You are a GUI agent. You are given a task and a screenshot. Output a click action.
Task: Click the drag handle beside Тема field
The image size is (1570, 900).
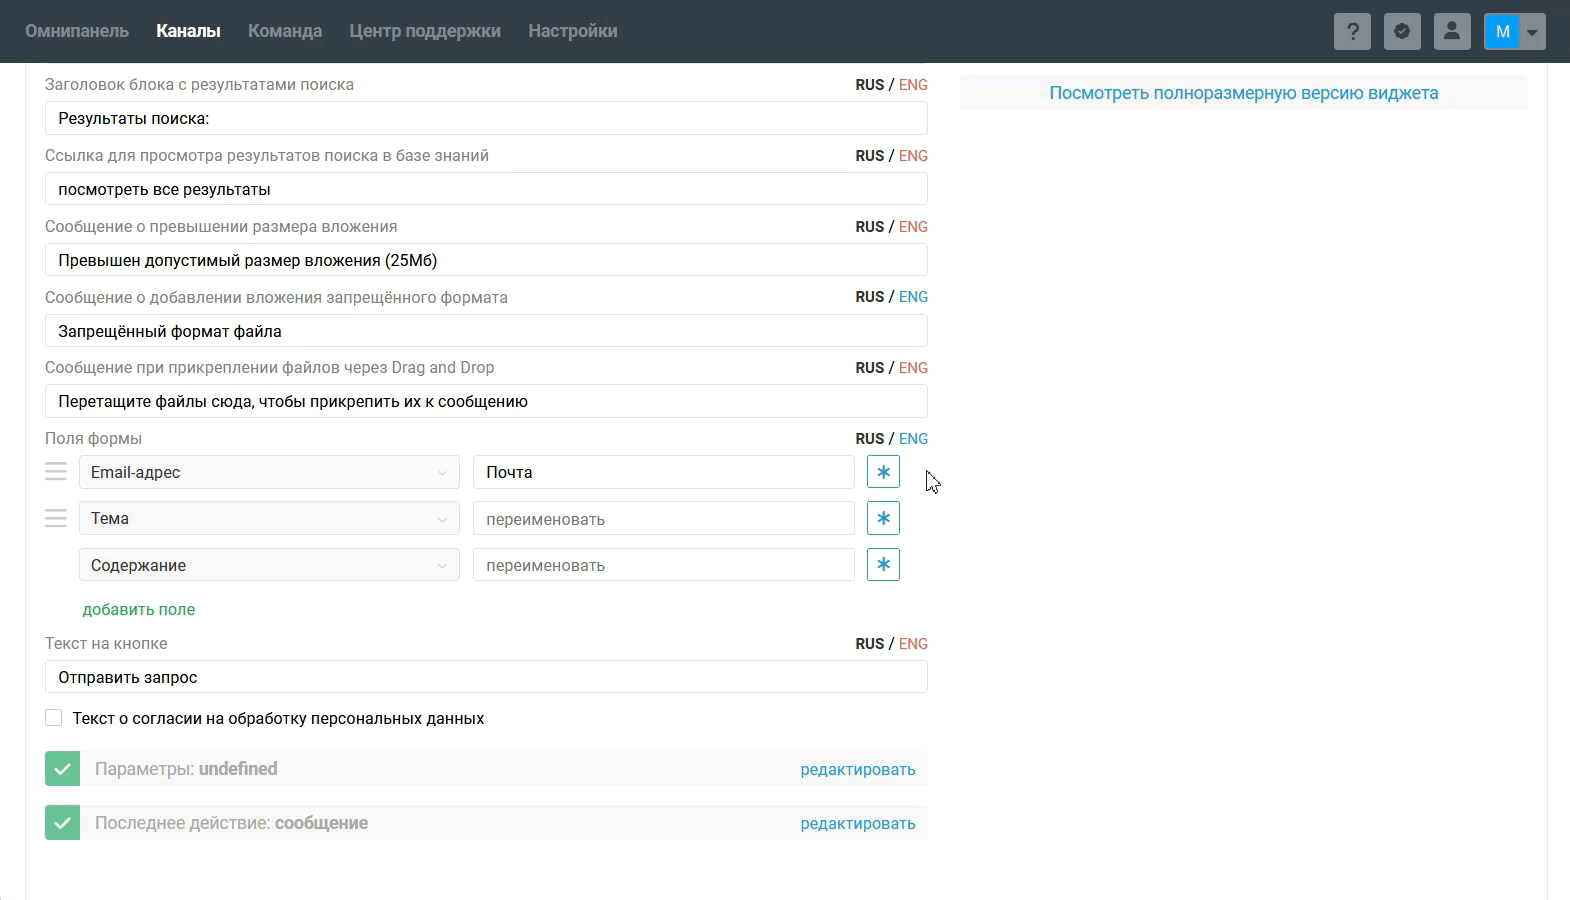(x=56, y=518)
